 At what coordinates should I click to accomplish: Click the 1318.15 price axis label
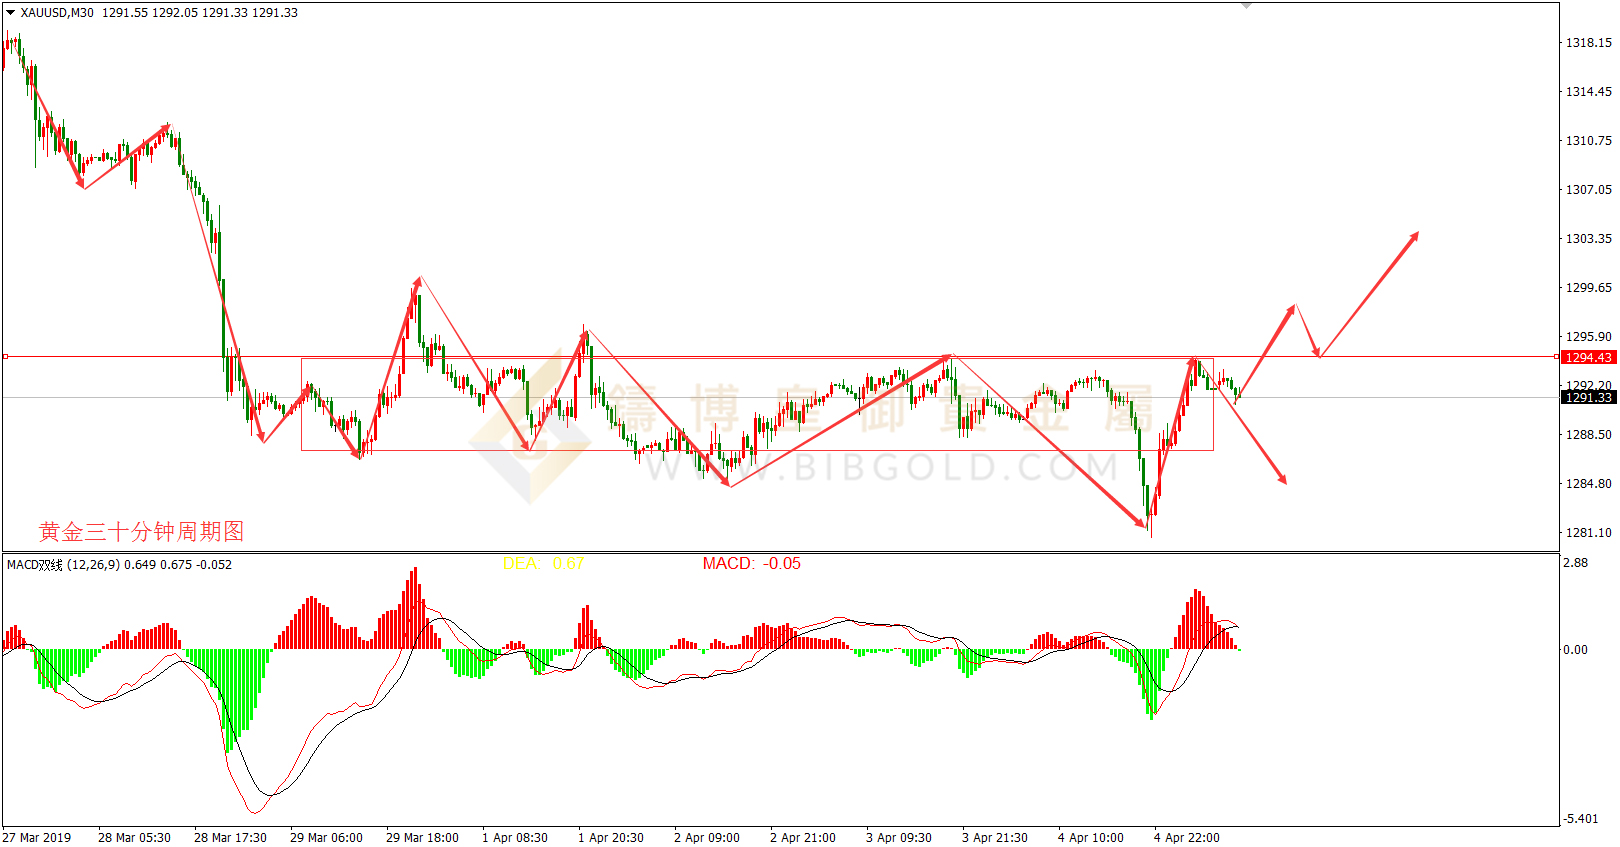pyautogui.click(x=1588, y=43)
